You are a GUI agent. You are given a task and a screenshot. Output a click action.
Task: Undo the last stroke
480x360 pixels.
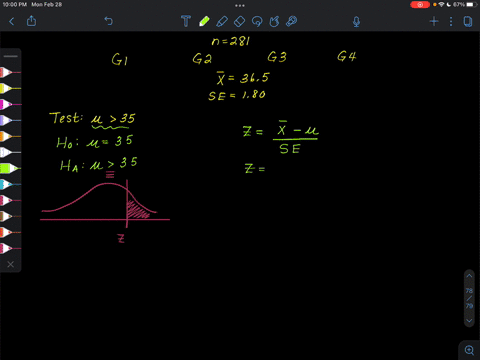pyautogui.click(x=109, y=21)
